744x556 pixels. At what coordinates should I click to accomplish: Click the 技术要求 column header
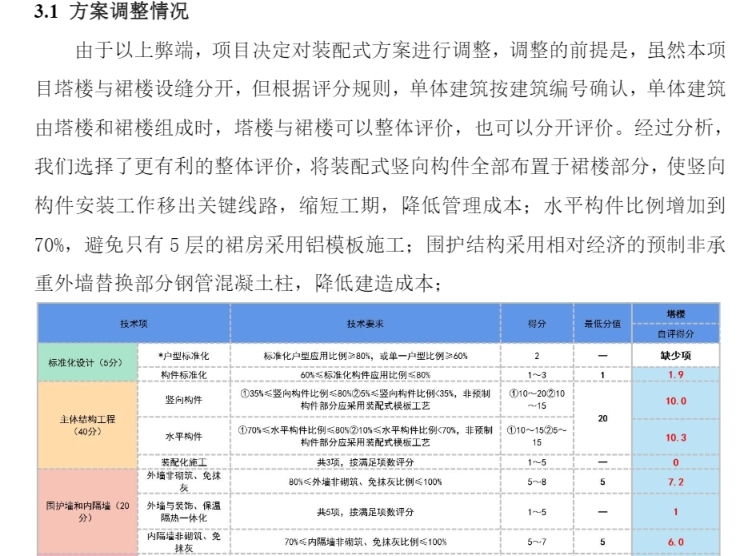(x=366, y=325)
